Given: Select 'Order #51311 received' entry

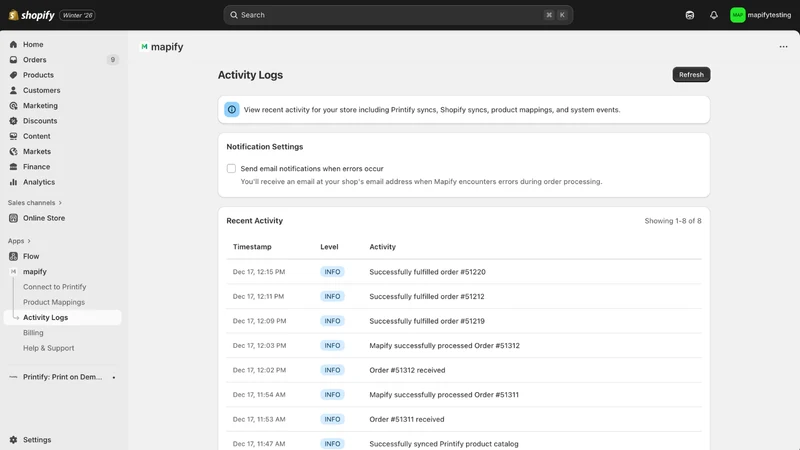Looking at the screenshot, I should (x=407, y=419).
